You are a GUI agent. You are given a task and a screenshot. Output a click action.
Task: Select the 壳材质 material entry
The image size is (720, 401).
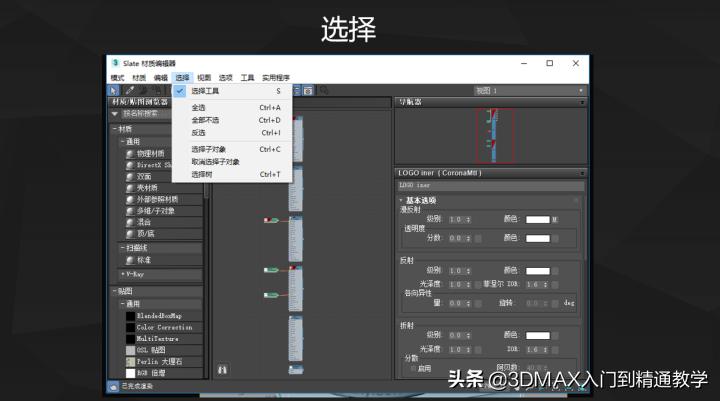coord(147,188)
